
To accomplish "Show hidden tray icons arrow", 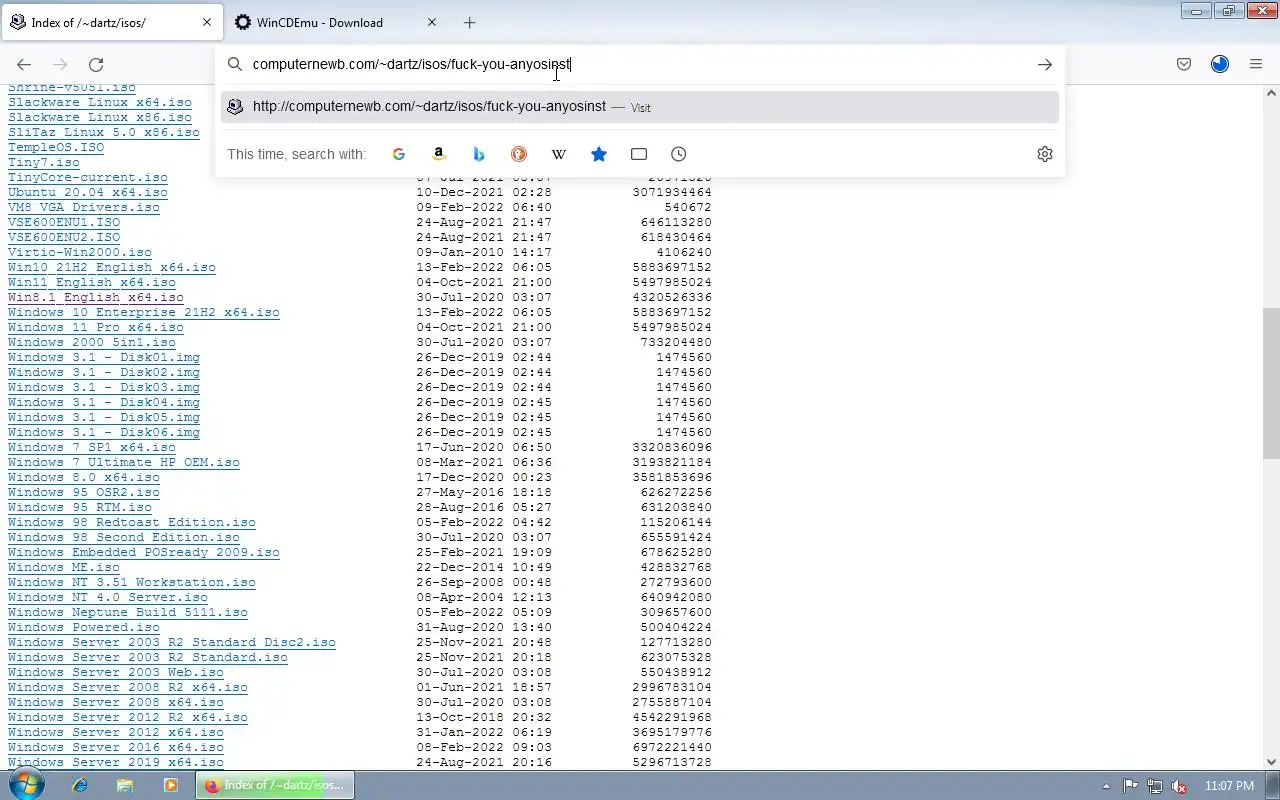I will [x=1106, y=786].
